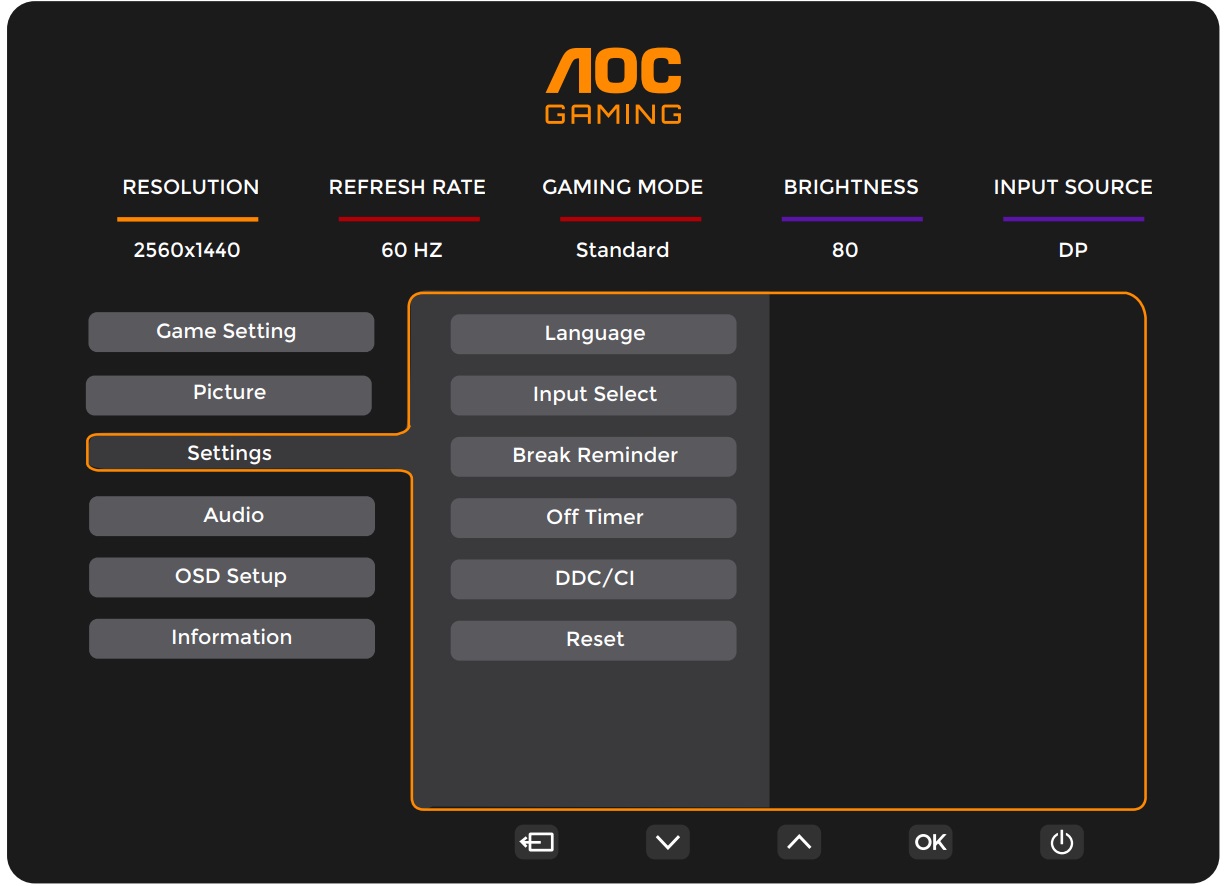Open the Audio menu
1227x886 pixels.
coord(232,516)
